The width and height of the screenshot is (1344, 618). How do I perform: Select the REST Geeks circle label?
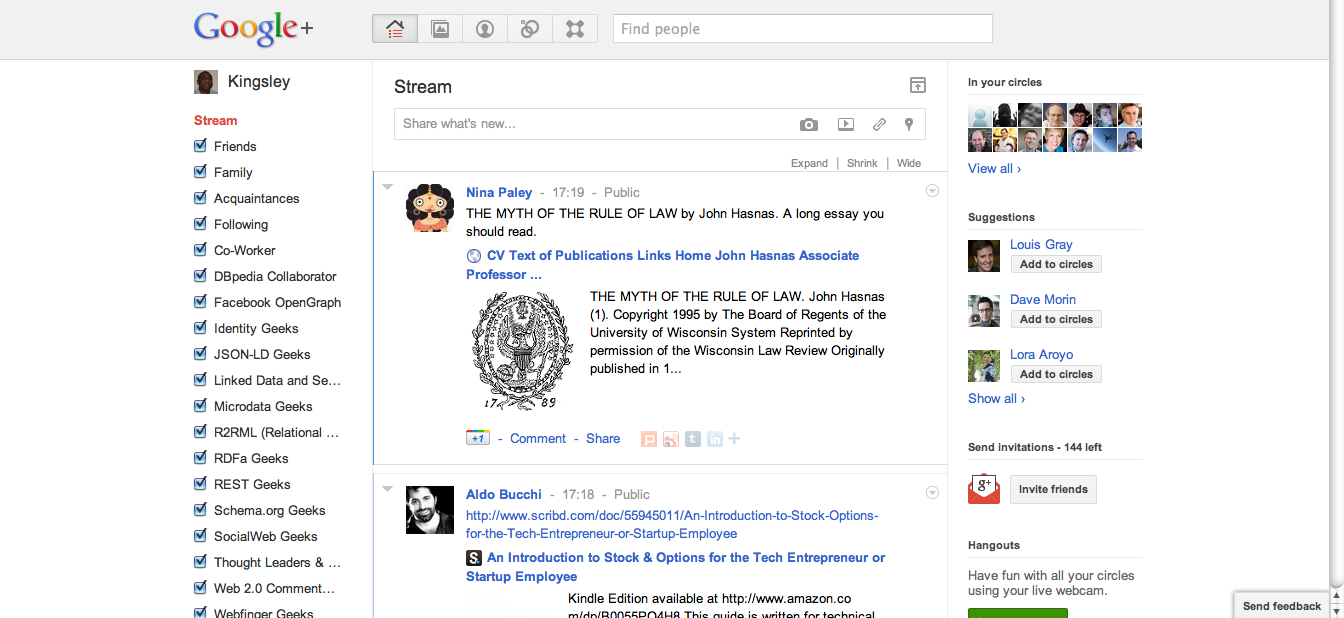pyautogui.click(x=252, y=484)
